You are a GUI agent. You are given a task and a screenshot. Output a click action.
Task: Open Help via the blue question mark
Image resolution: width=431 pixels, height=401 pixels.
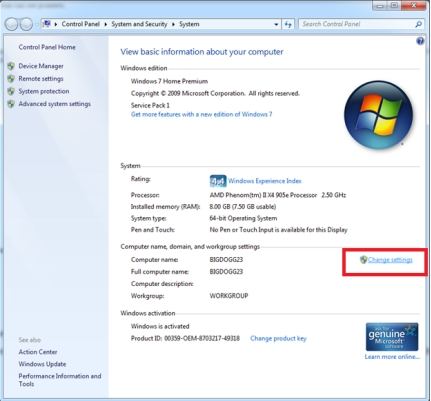[420, 41]
